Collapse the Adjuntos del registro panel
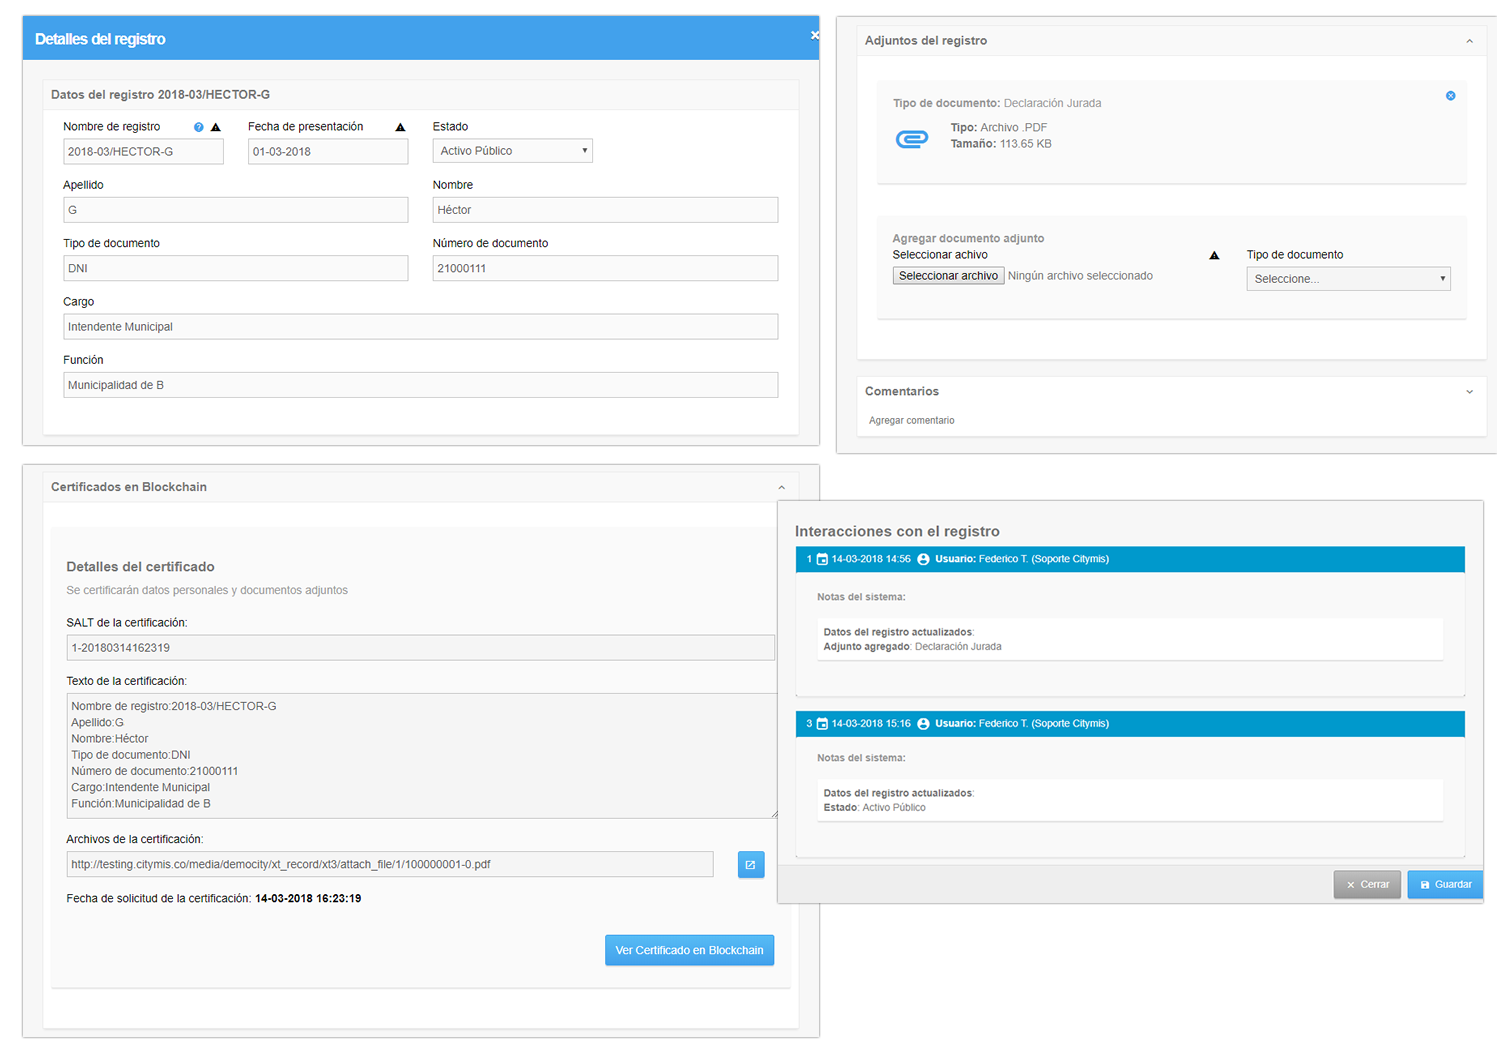The image size is (1497, 1054). (x=1469, y=41)
